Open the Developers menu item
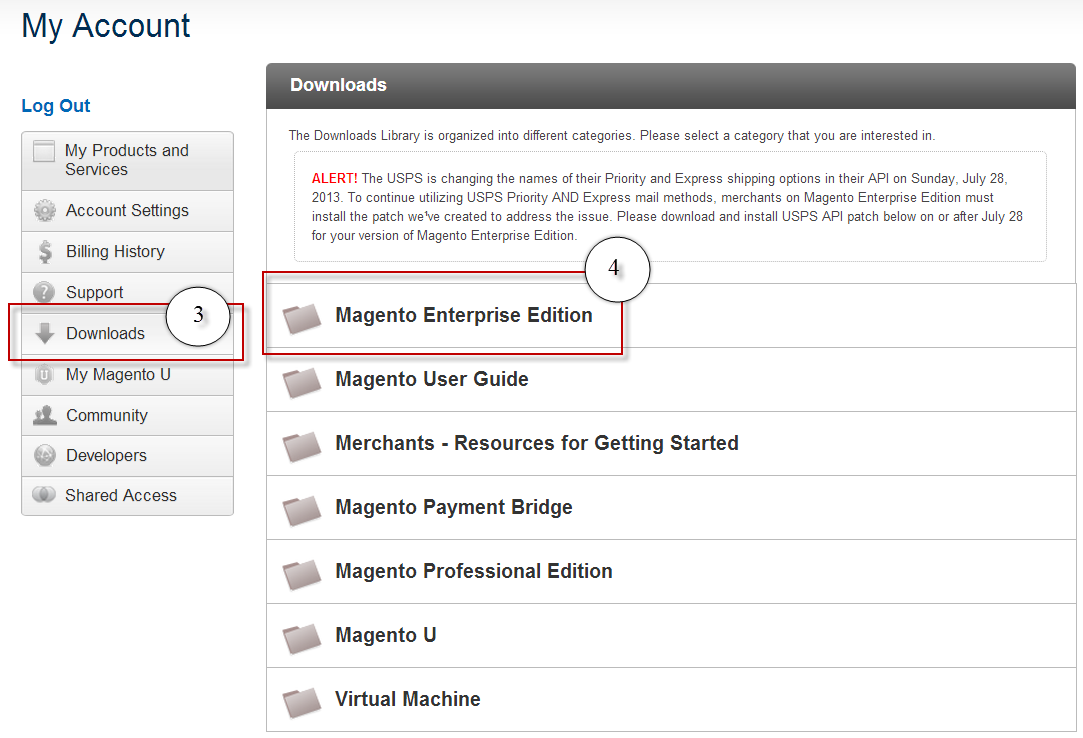1083x738 pixels. (106, 456)
